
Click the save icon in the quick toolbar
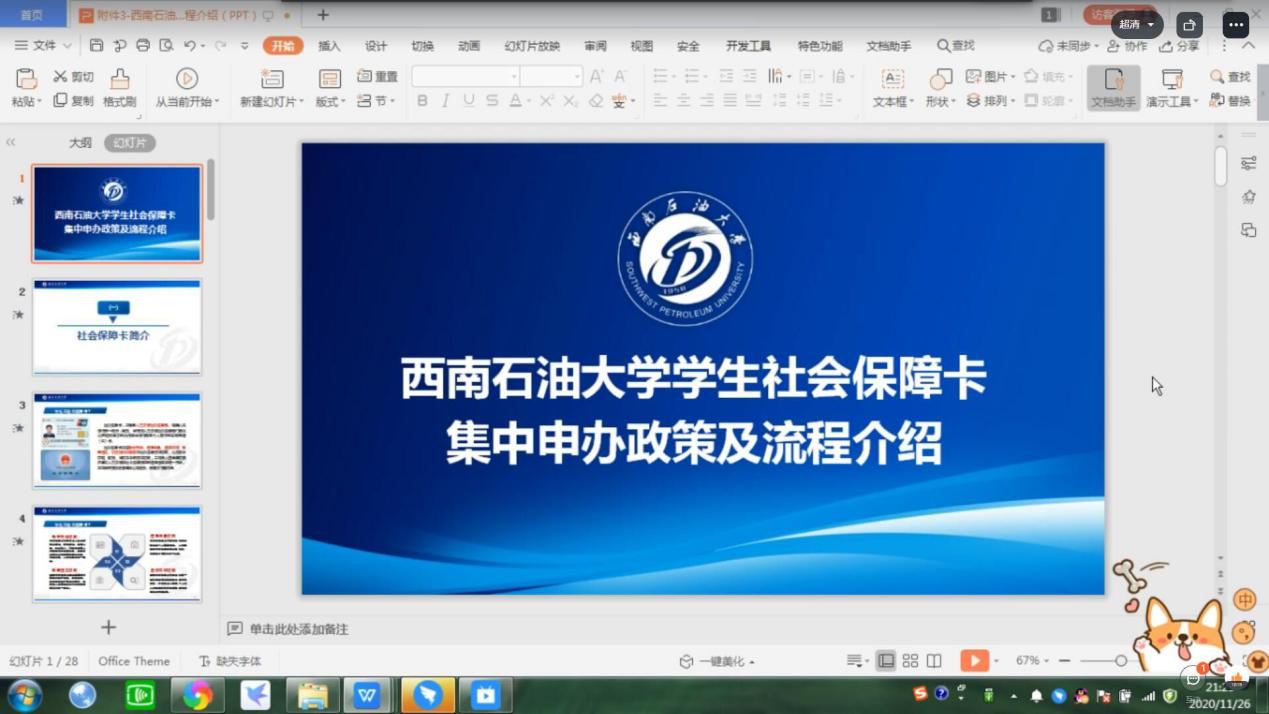point(96,45)
